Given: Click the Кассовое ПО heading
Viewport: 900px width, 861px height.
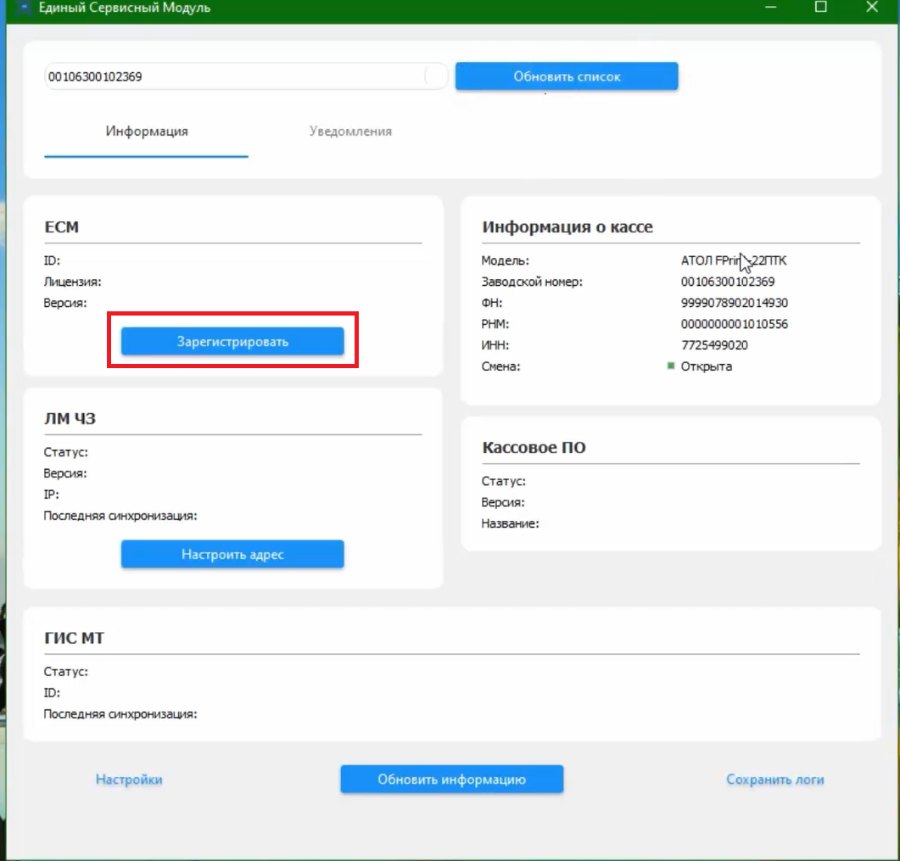Looking at the screenshot, I should coord(534,447).
